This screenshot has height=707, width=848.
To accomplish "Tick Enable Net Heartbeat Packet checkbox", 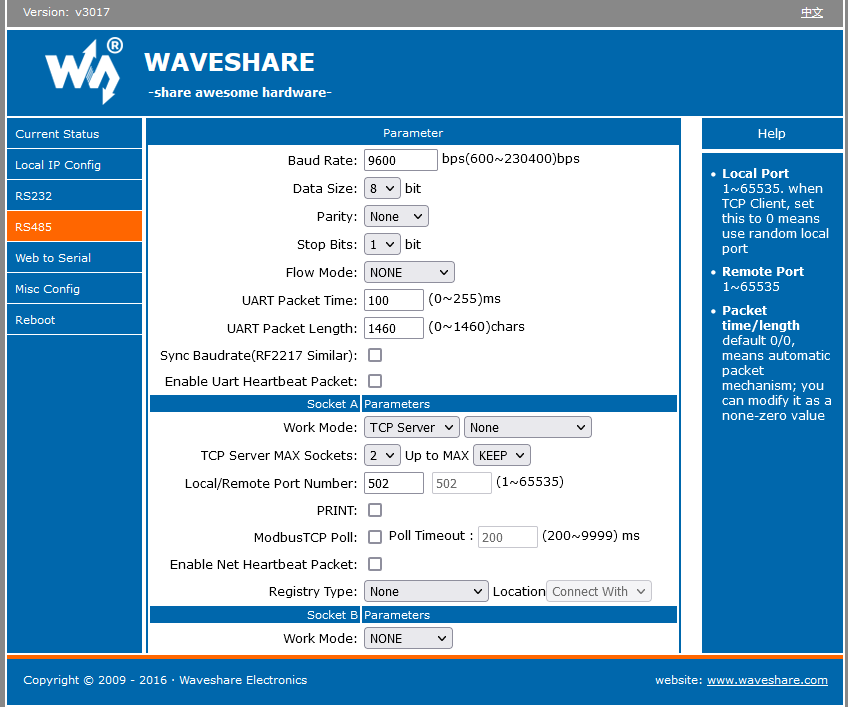I will [x=375, y=564].
